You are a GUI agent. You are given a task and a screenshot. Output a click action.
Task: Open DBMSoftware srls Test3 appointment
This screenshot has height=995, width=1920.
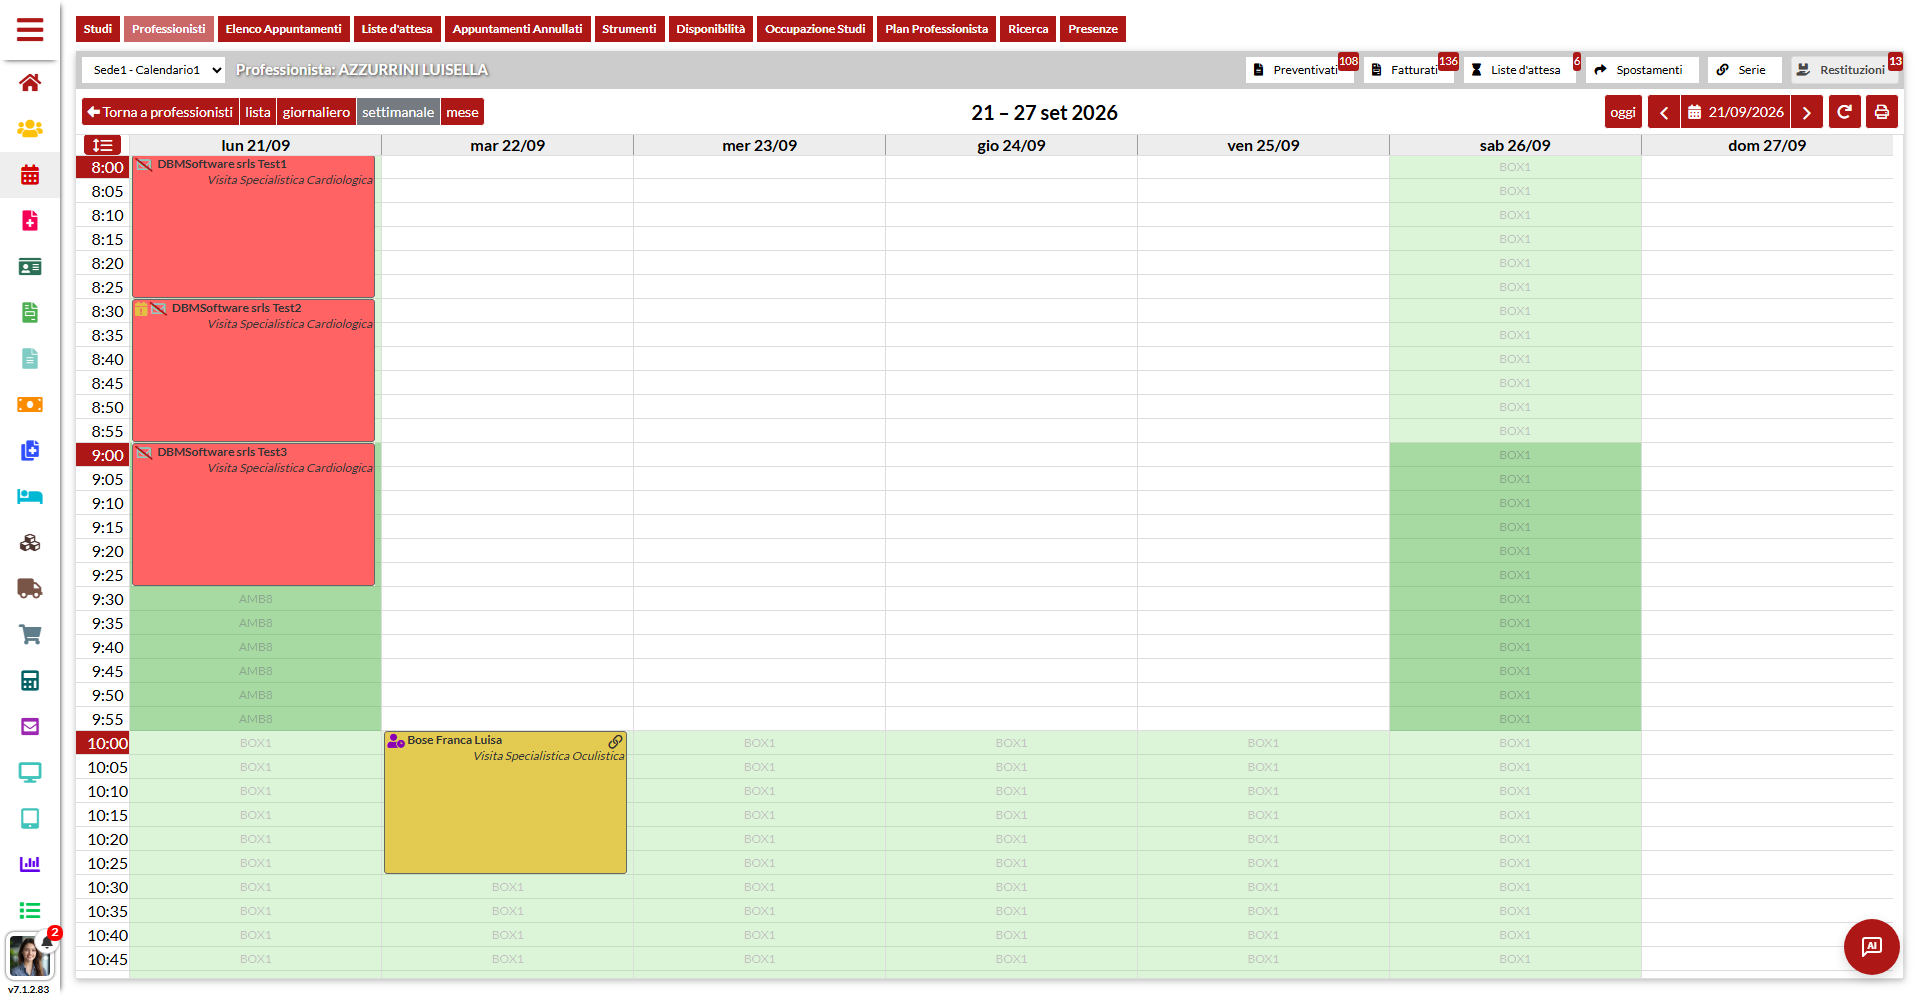(x=253, y=515)
